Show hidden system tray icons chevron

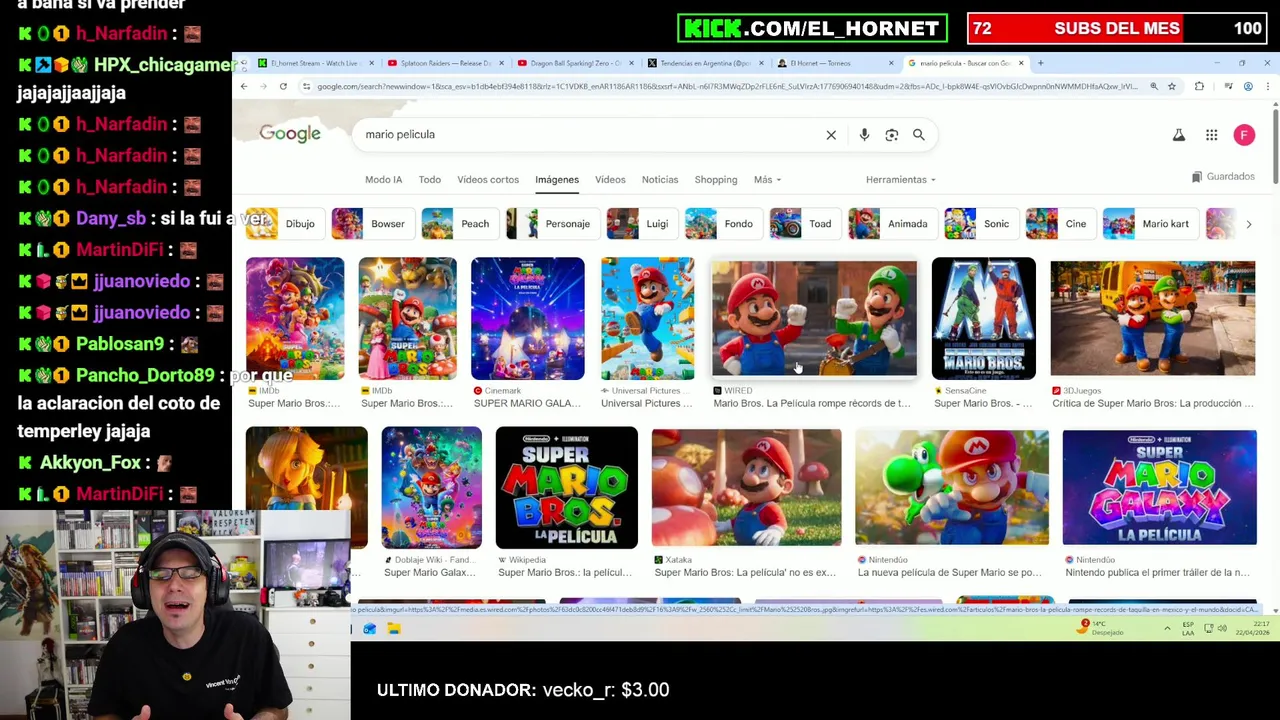(x=1167, y=629)
